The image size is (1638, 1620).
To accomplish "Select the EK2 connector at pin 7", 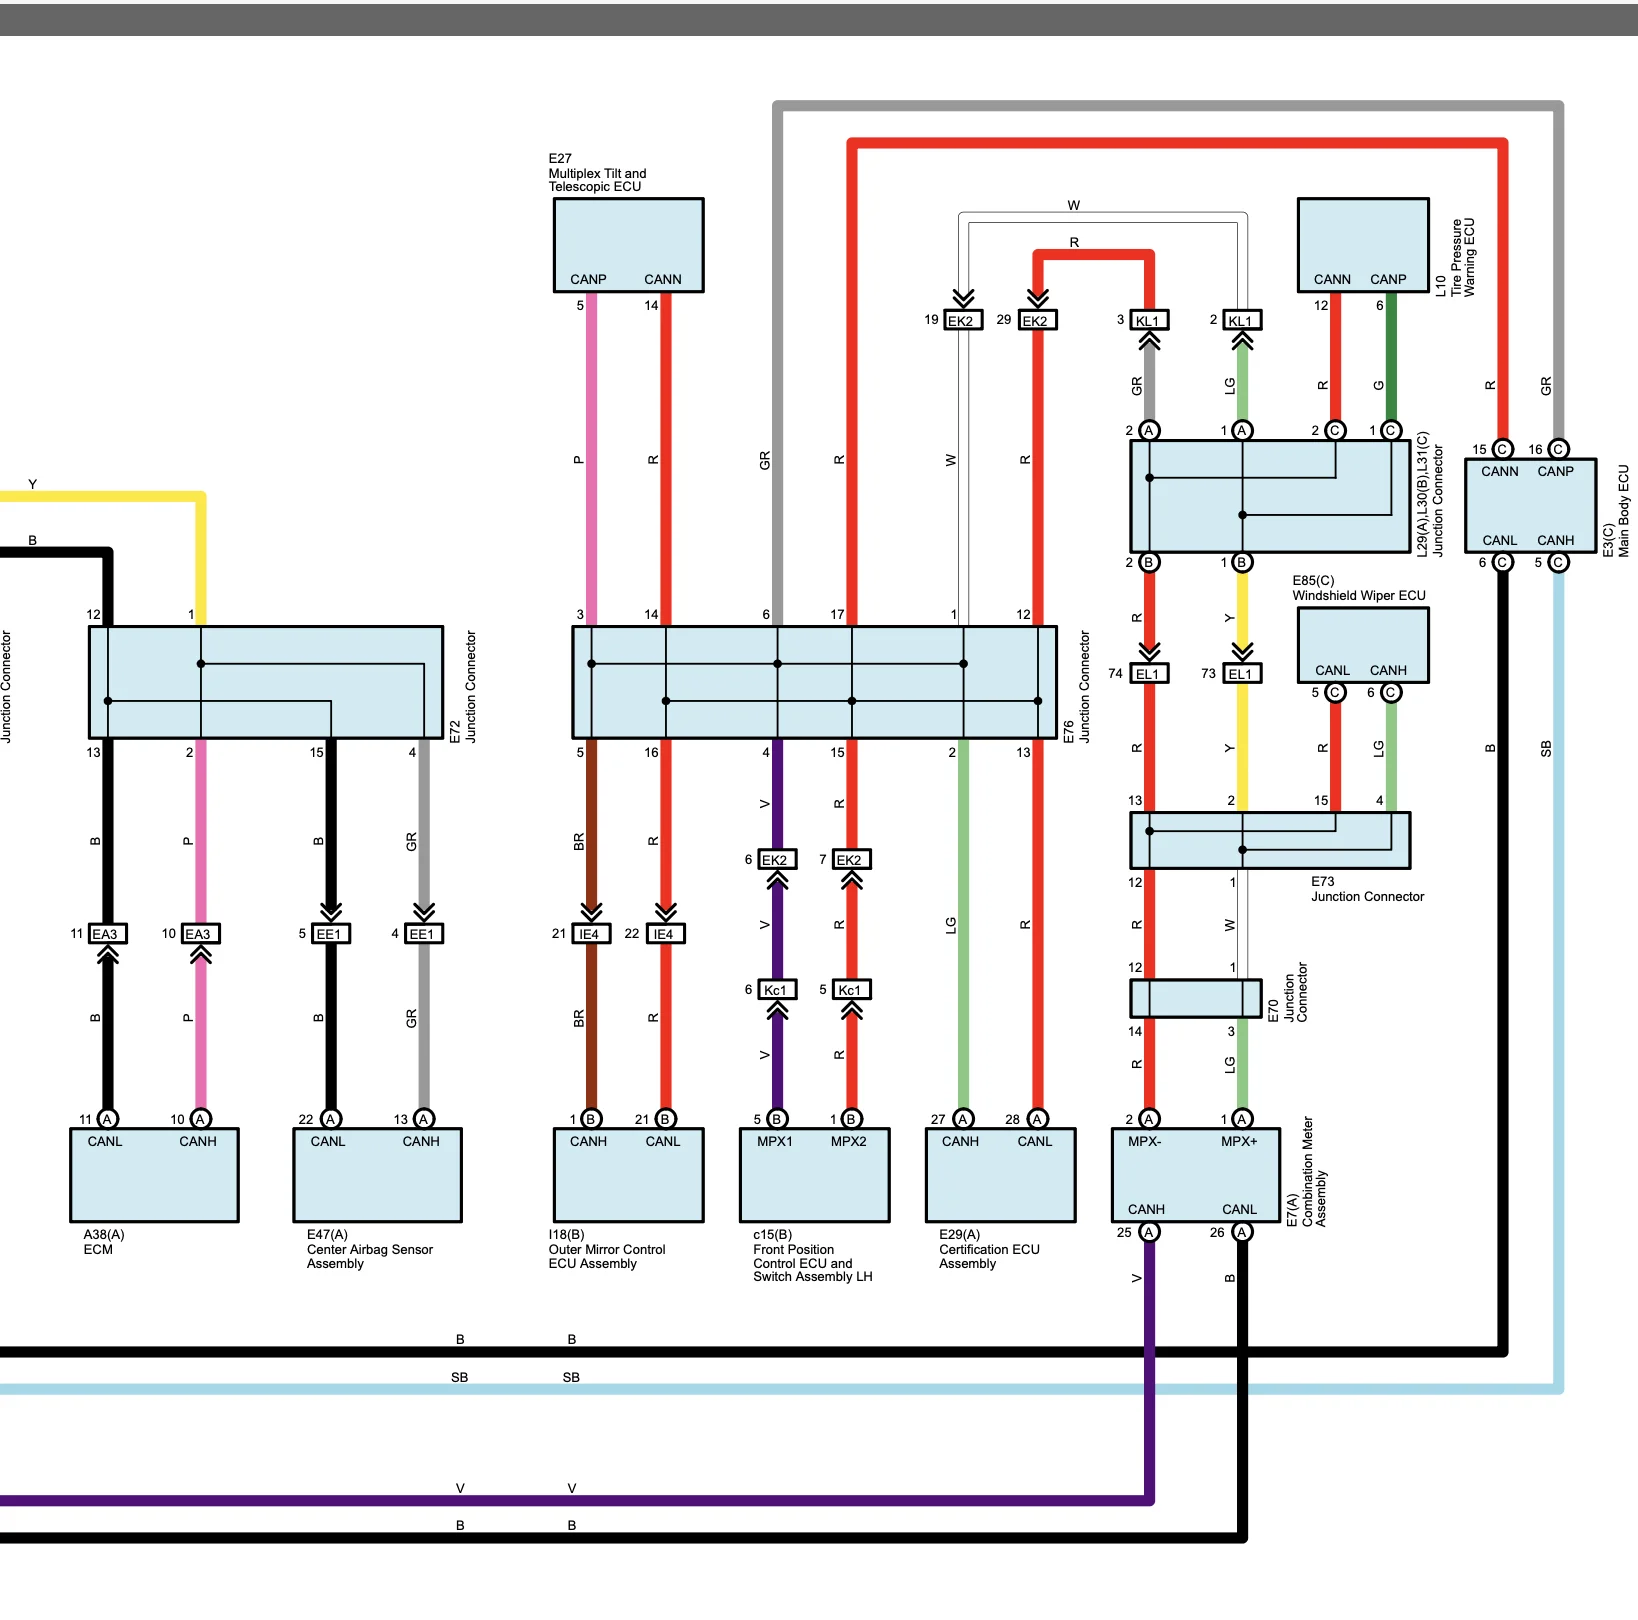I will tap(850, 859).
